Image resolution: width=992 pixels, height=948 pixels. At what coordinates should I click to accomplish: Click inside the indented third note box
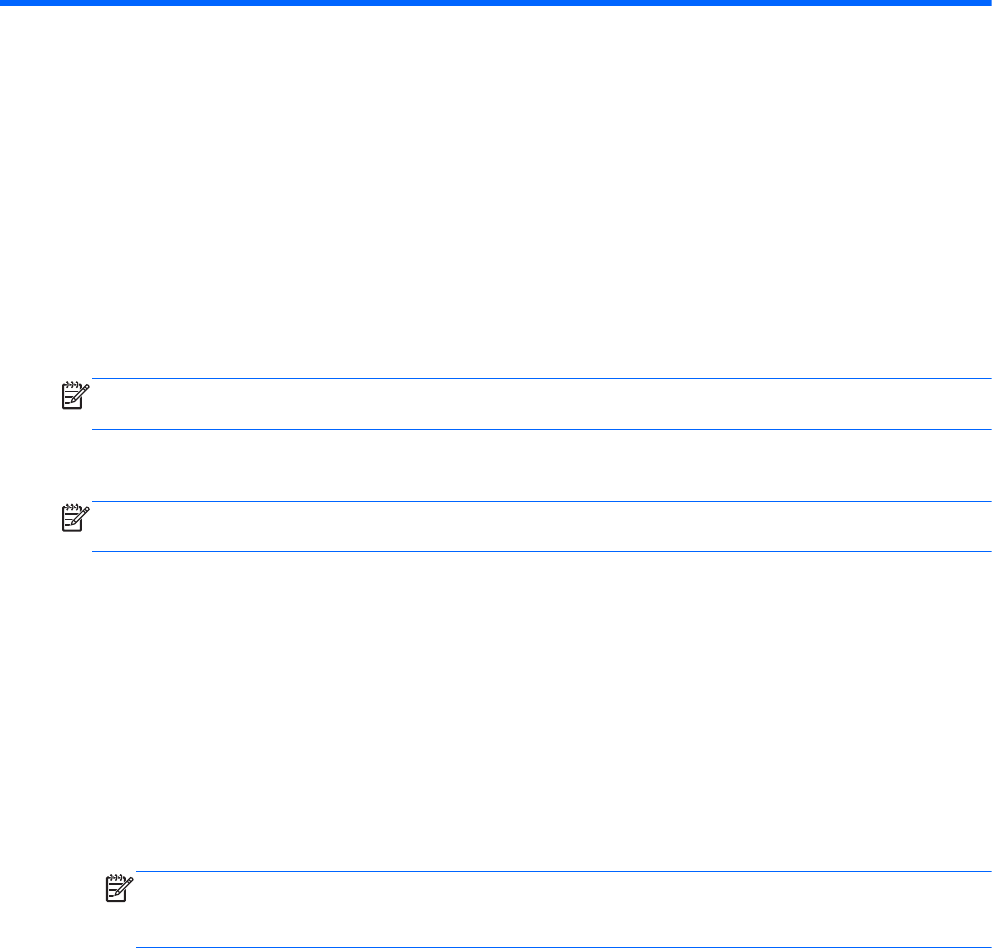pyautogui.click(x=560, y=910)
